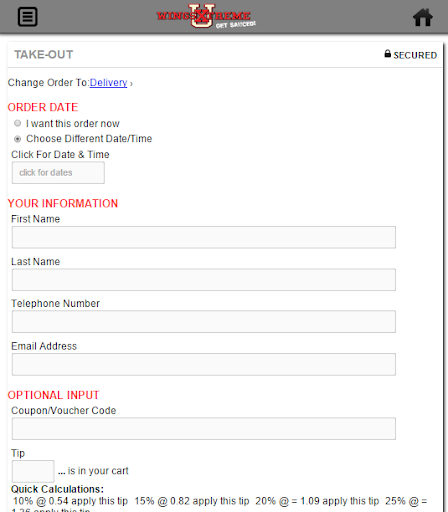Apply the 15% tip

tap(221, 501)
